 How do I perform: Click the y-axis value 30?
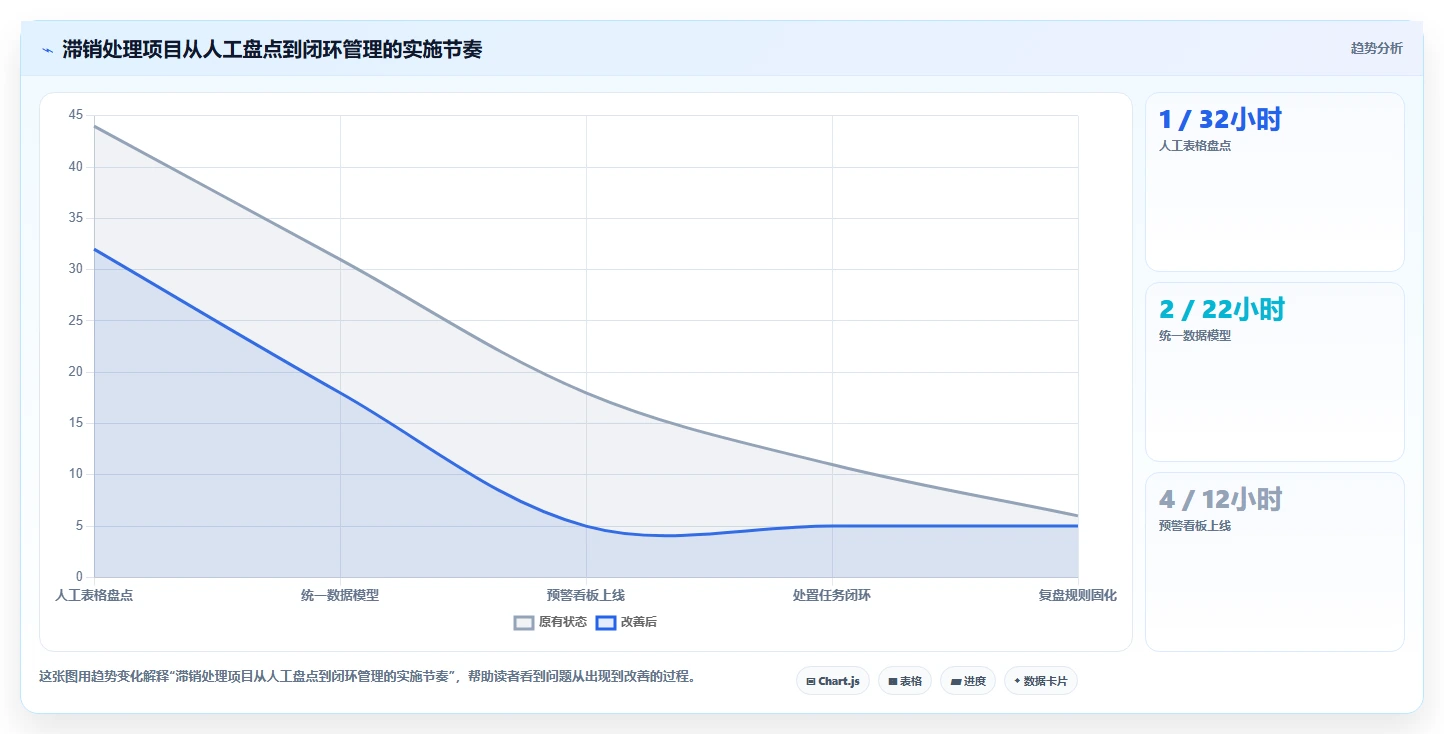tap(76, 269)
